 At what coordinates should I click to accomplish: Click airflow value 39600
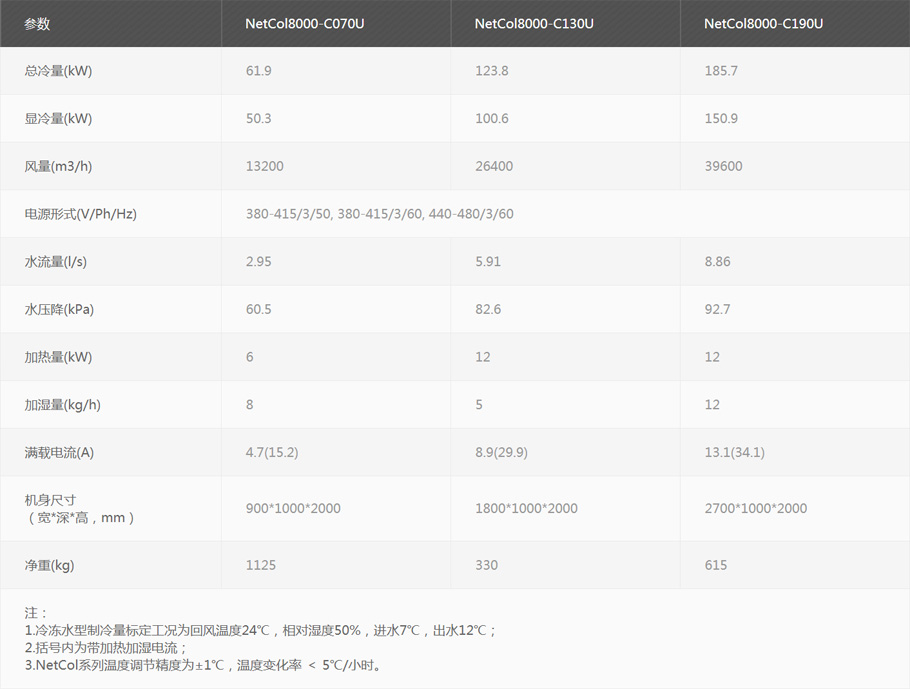(x=723, y=166)
